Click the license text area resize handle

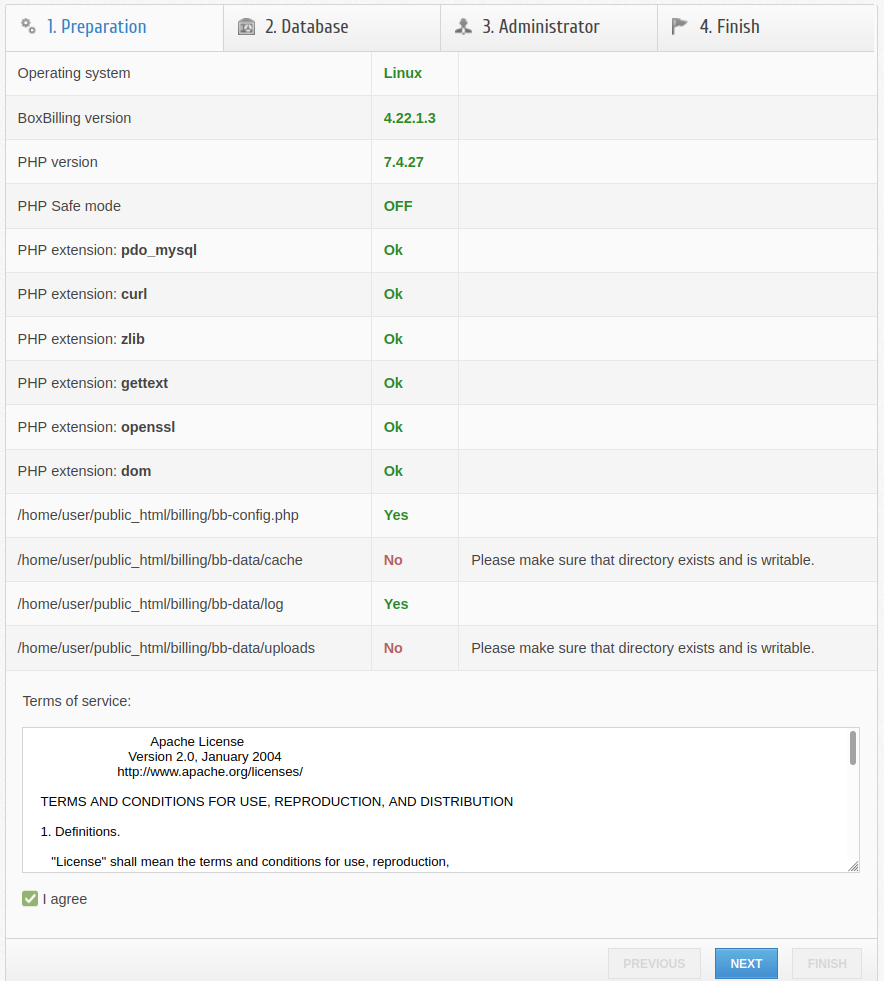(x=853, y=866)
